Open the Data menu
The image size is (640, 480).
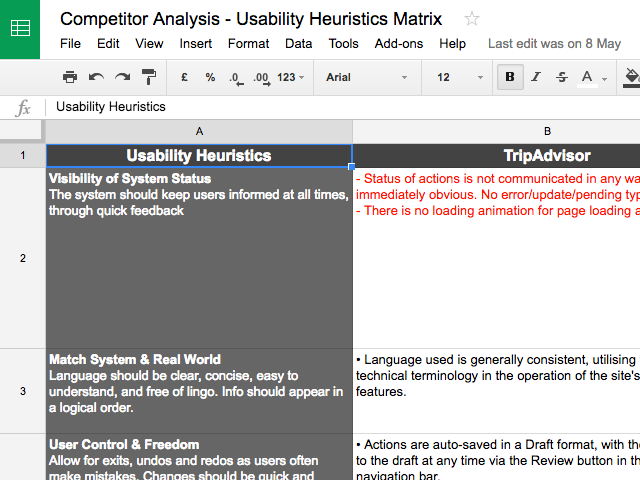(298, 43)
